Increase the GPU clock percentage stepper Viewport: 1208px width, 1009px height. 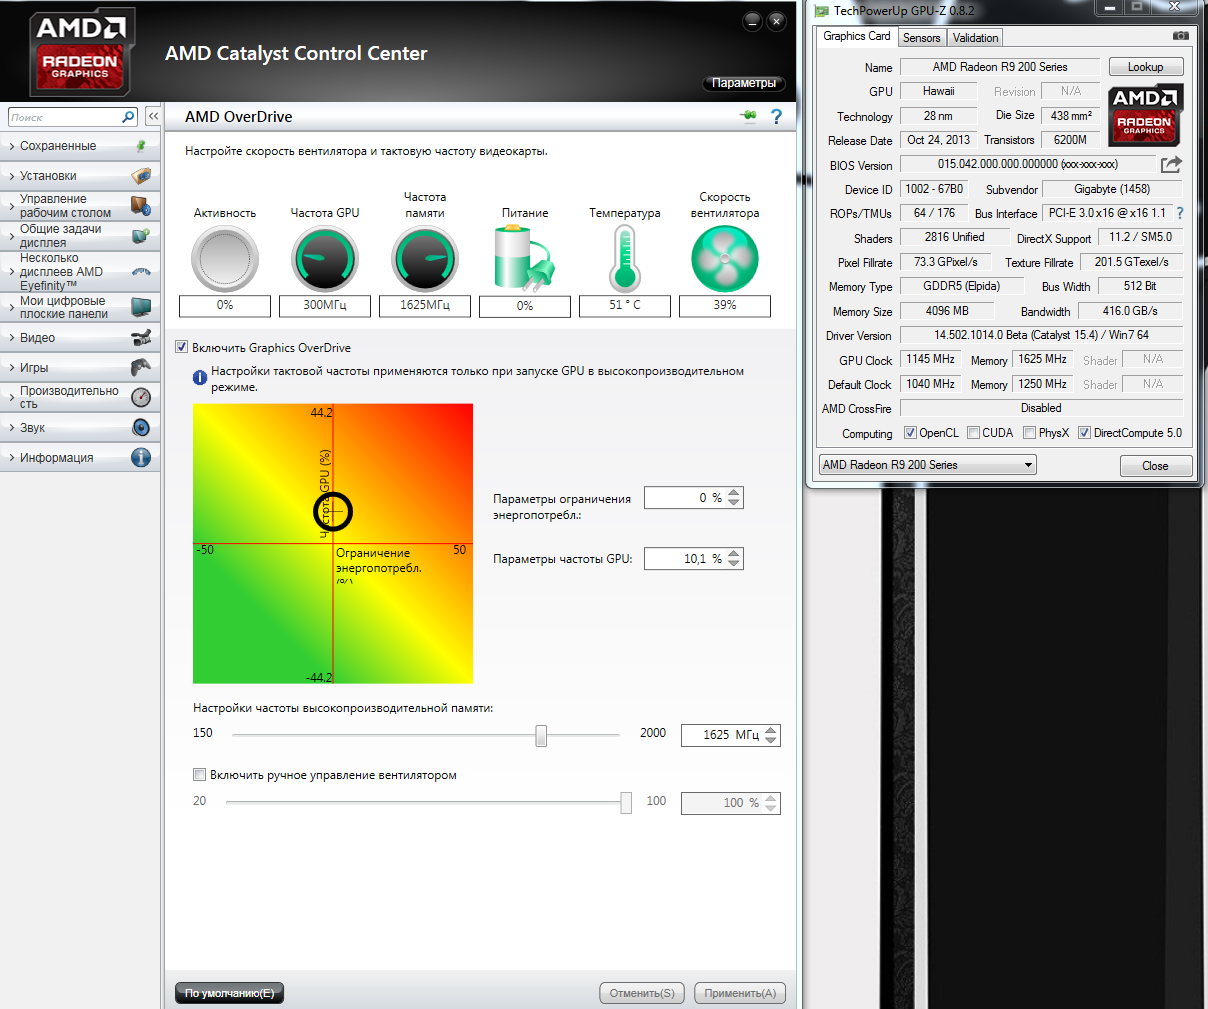[x=735, y=554]
